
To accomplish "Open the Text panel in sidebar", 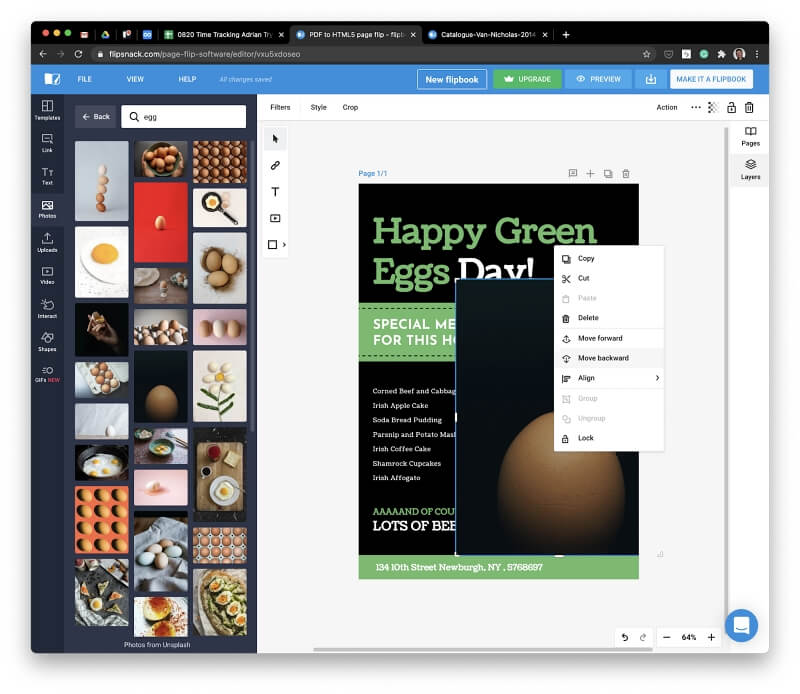I will tap(47, 176).
